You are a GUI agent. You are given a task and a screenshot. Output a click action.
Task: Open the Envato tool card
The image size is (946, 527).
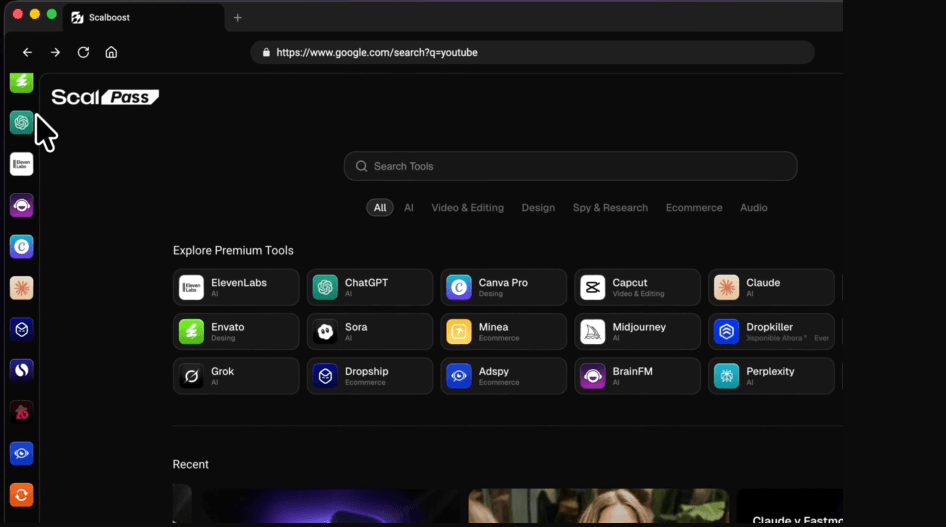tap(236, 332)
